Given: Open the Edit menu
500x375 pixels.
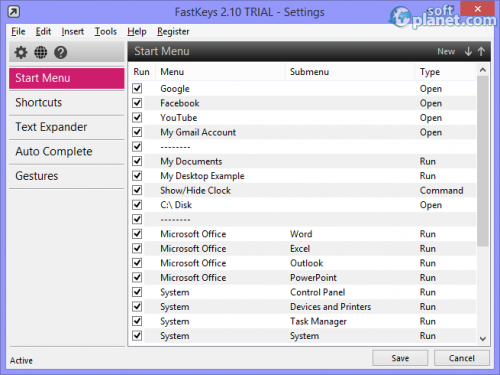Looking at the screenshot, I should (x=43, y=31).
